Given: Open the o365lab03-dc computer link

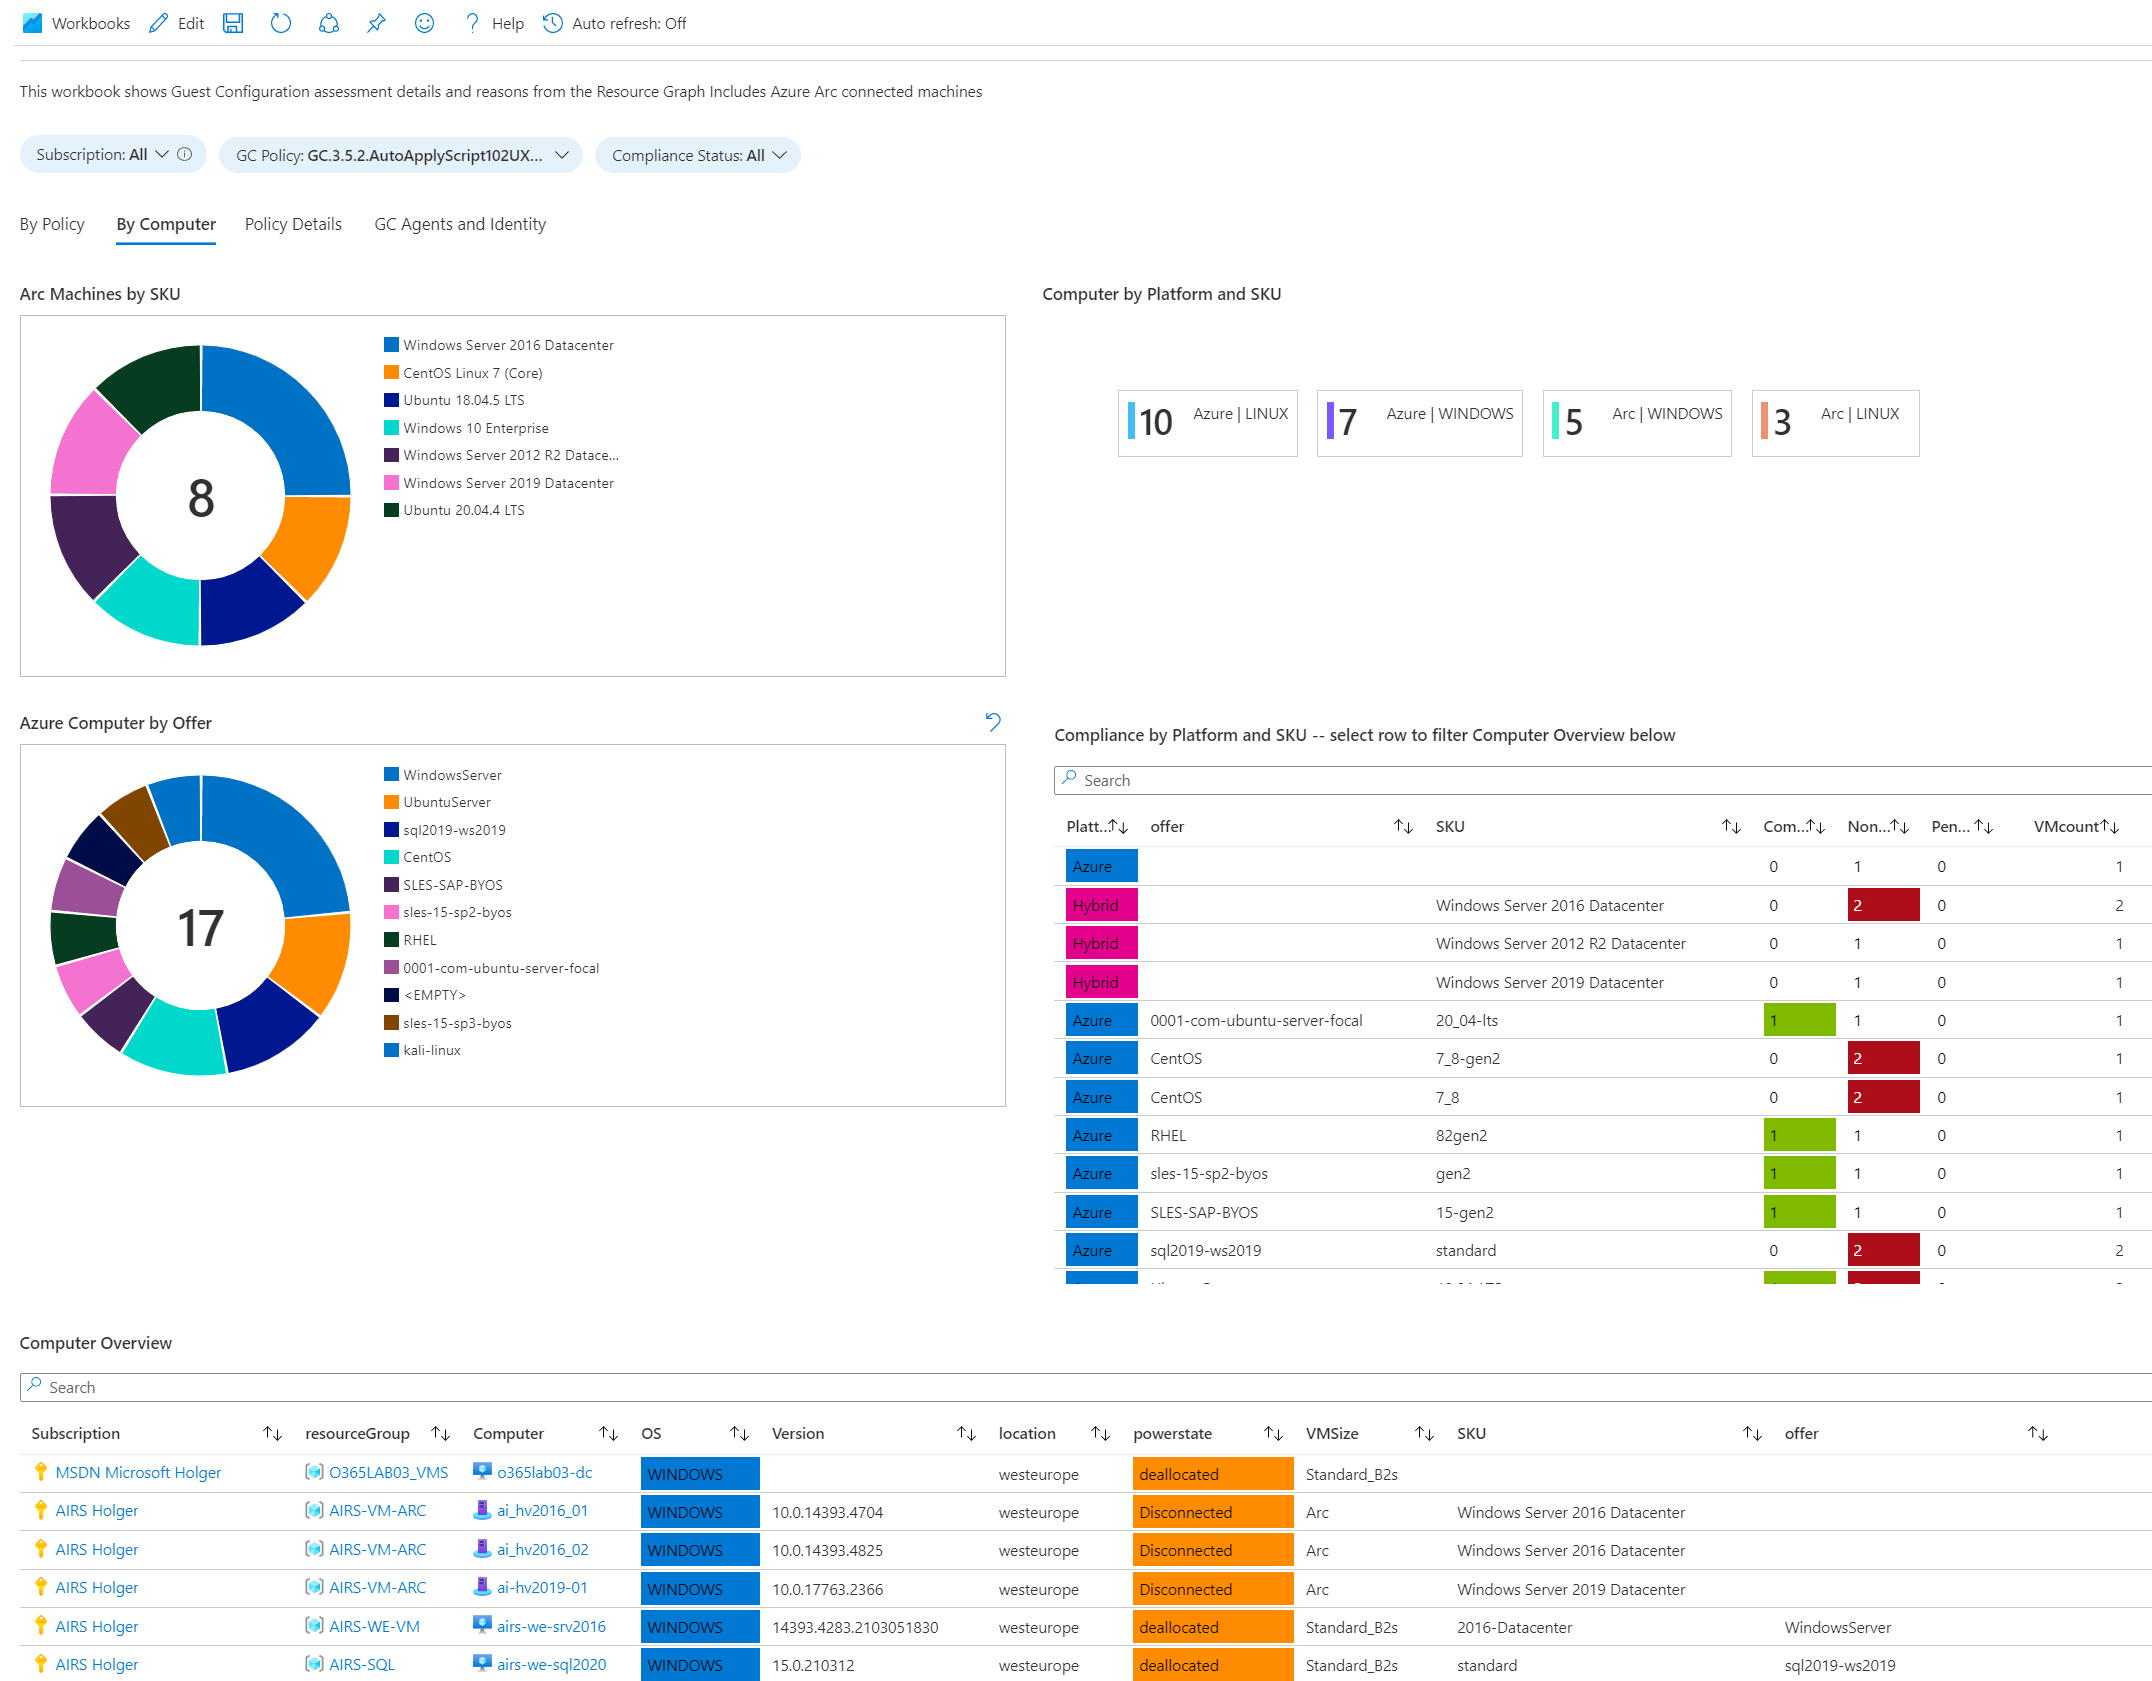Looking at the screenshot, I should point(545,1472).
